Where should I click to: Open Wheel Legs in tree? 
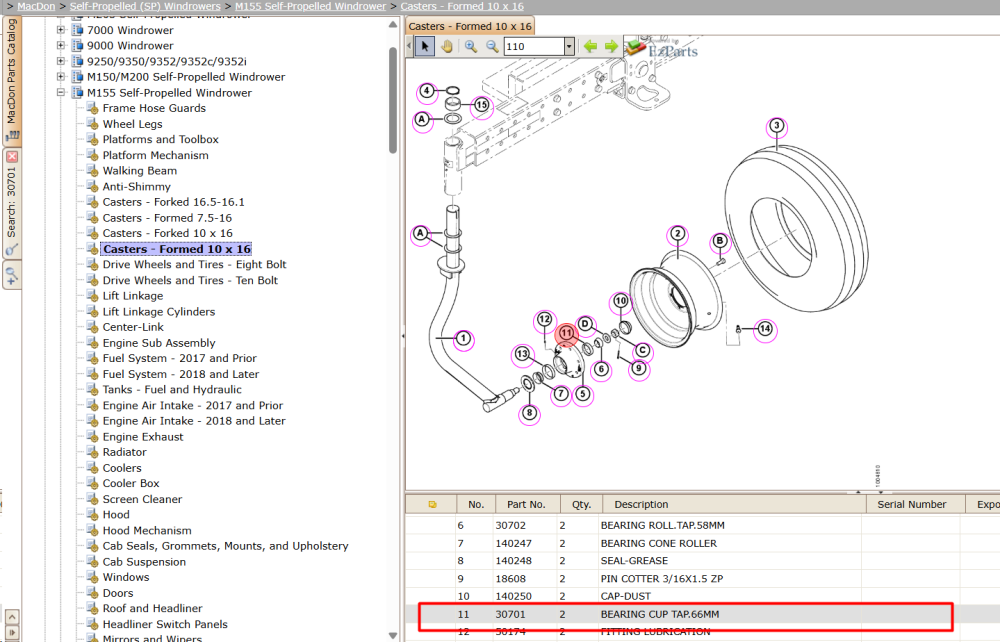click(133, 124)
